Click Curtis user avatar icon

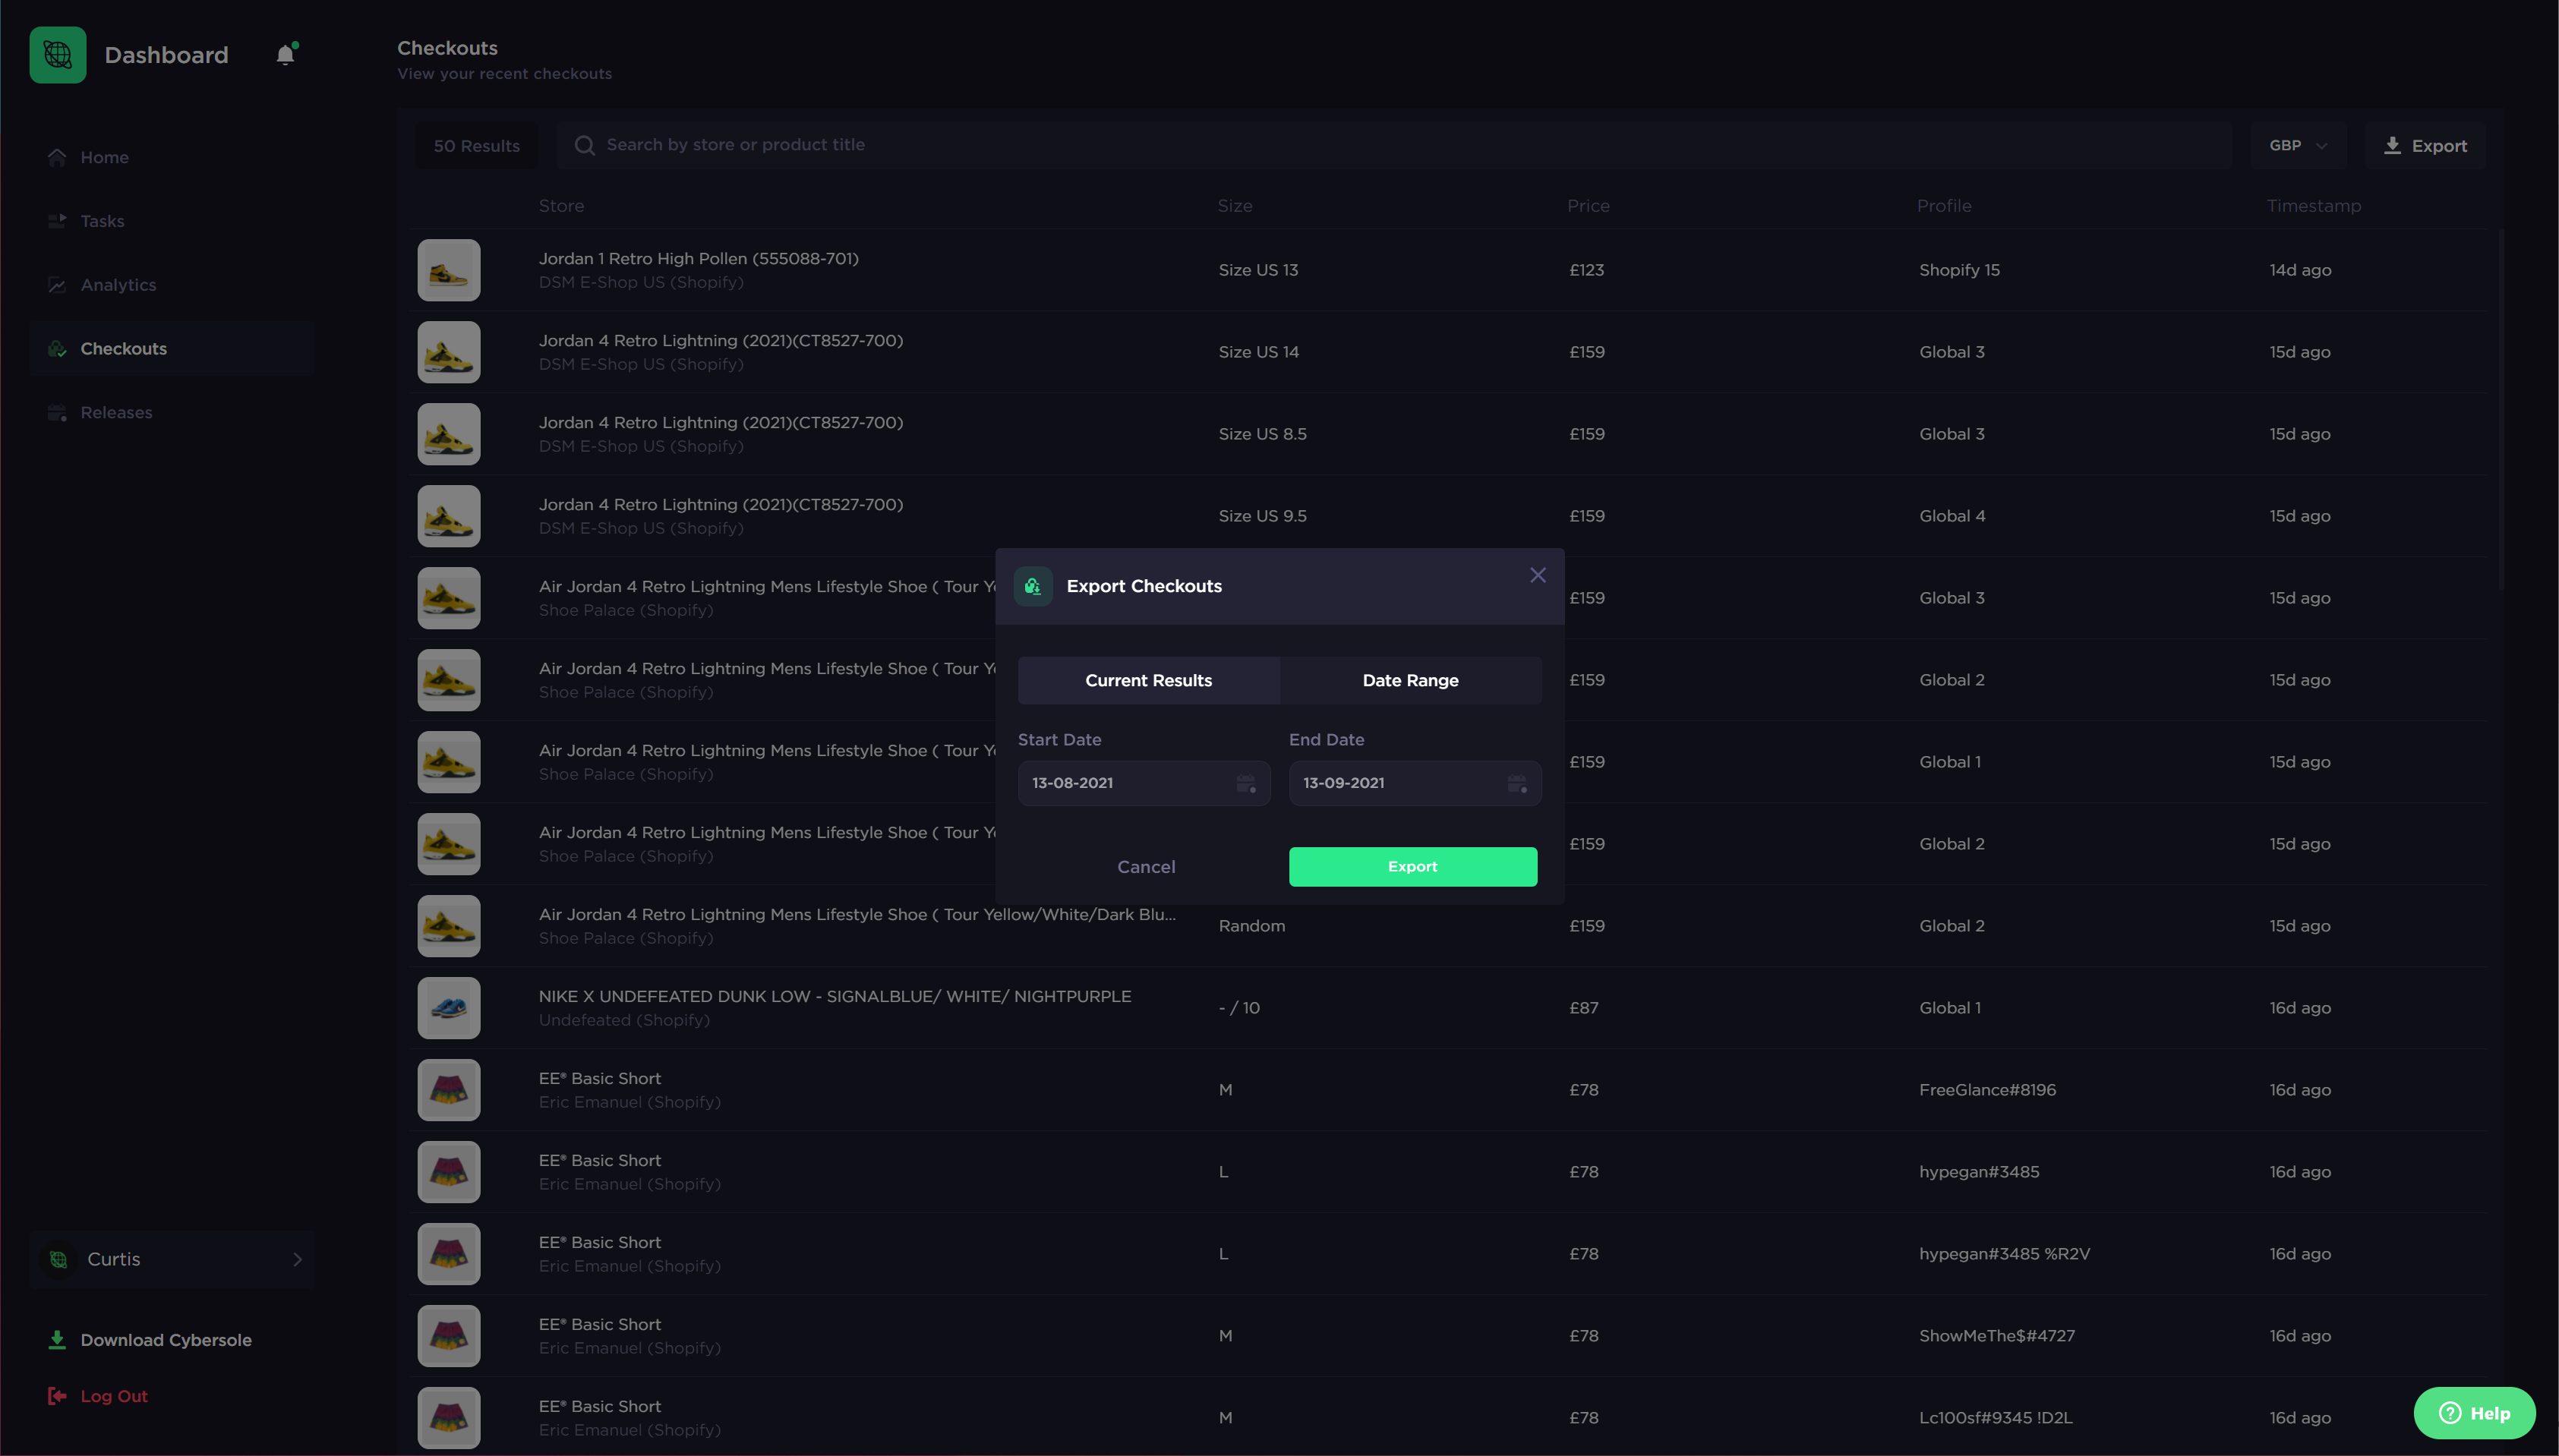[59, 1260]
